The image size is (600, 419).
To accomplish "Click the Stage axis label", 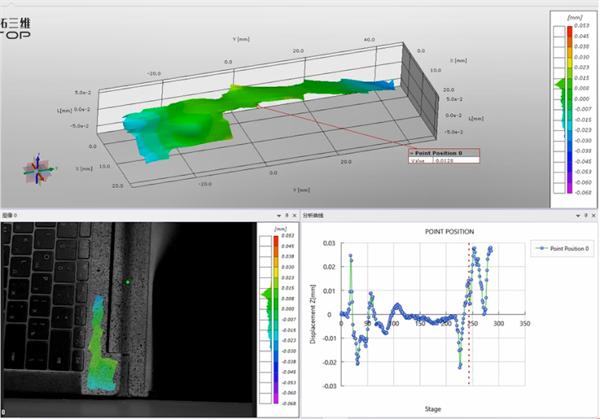I will tap(433, 409).
